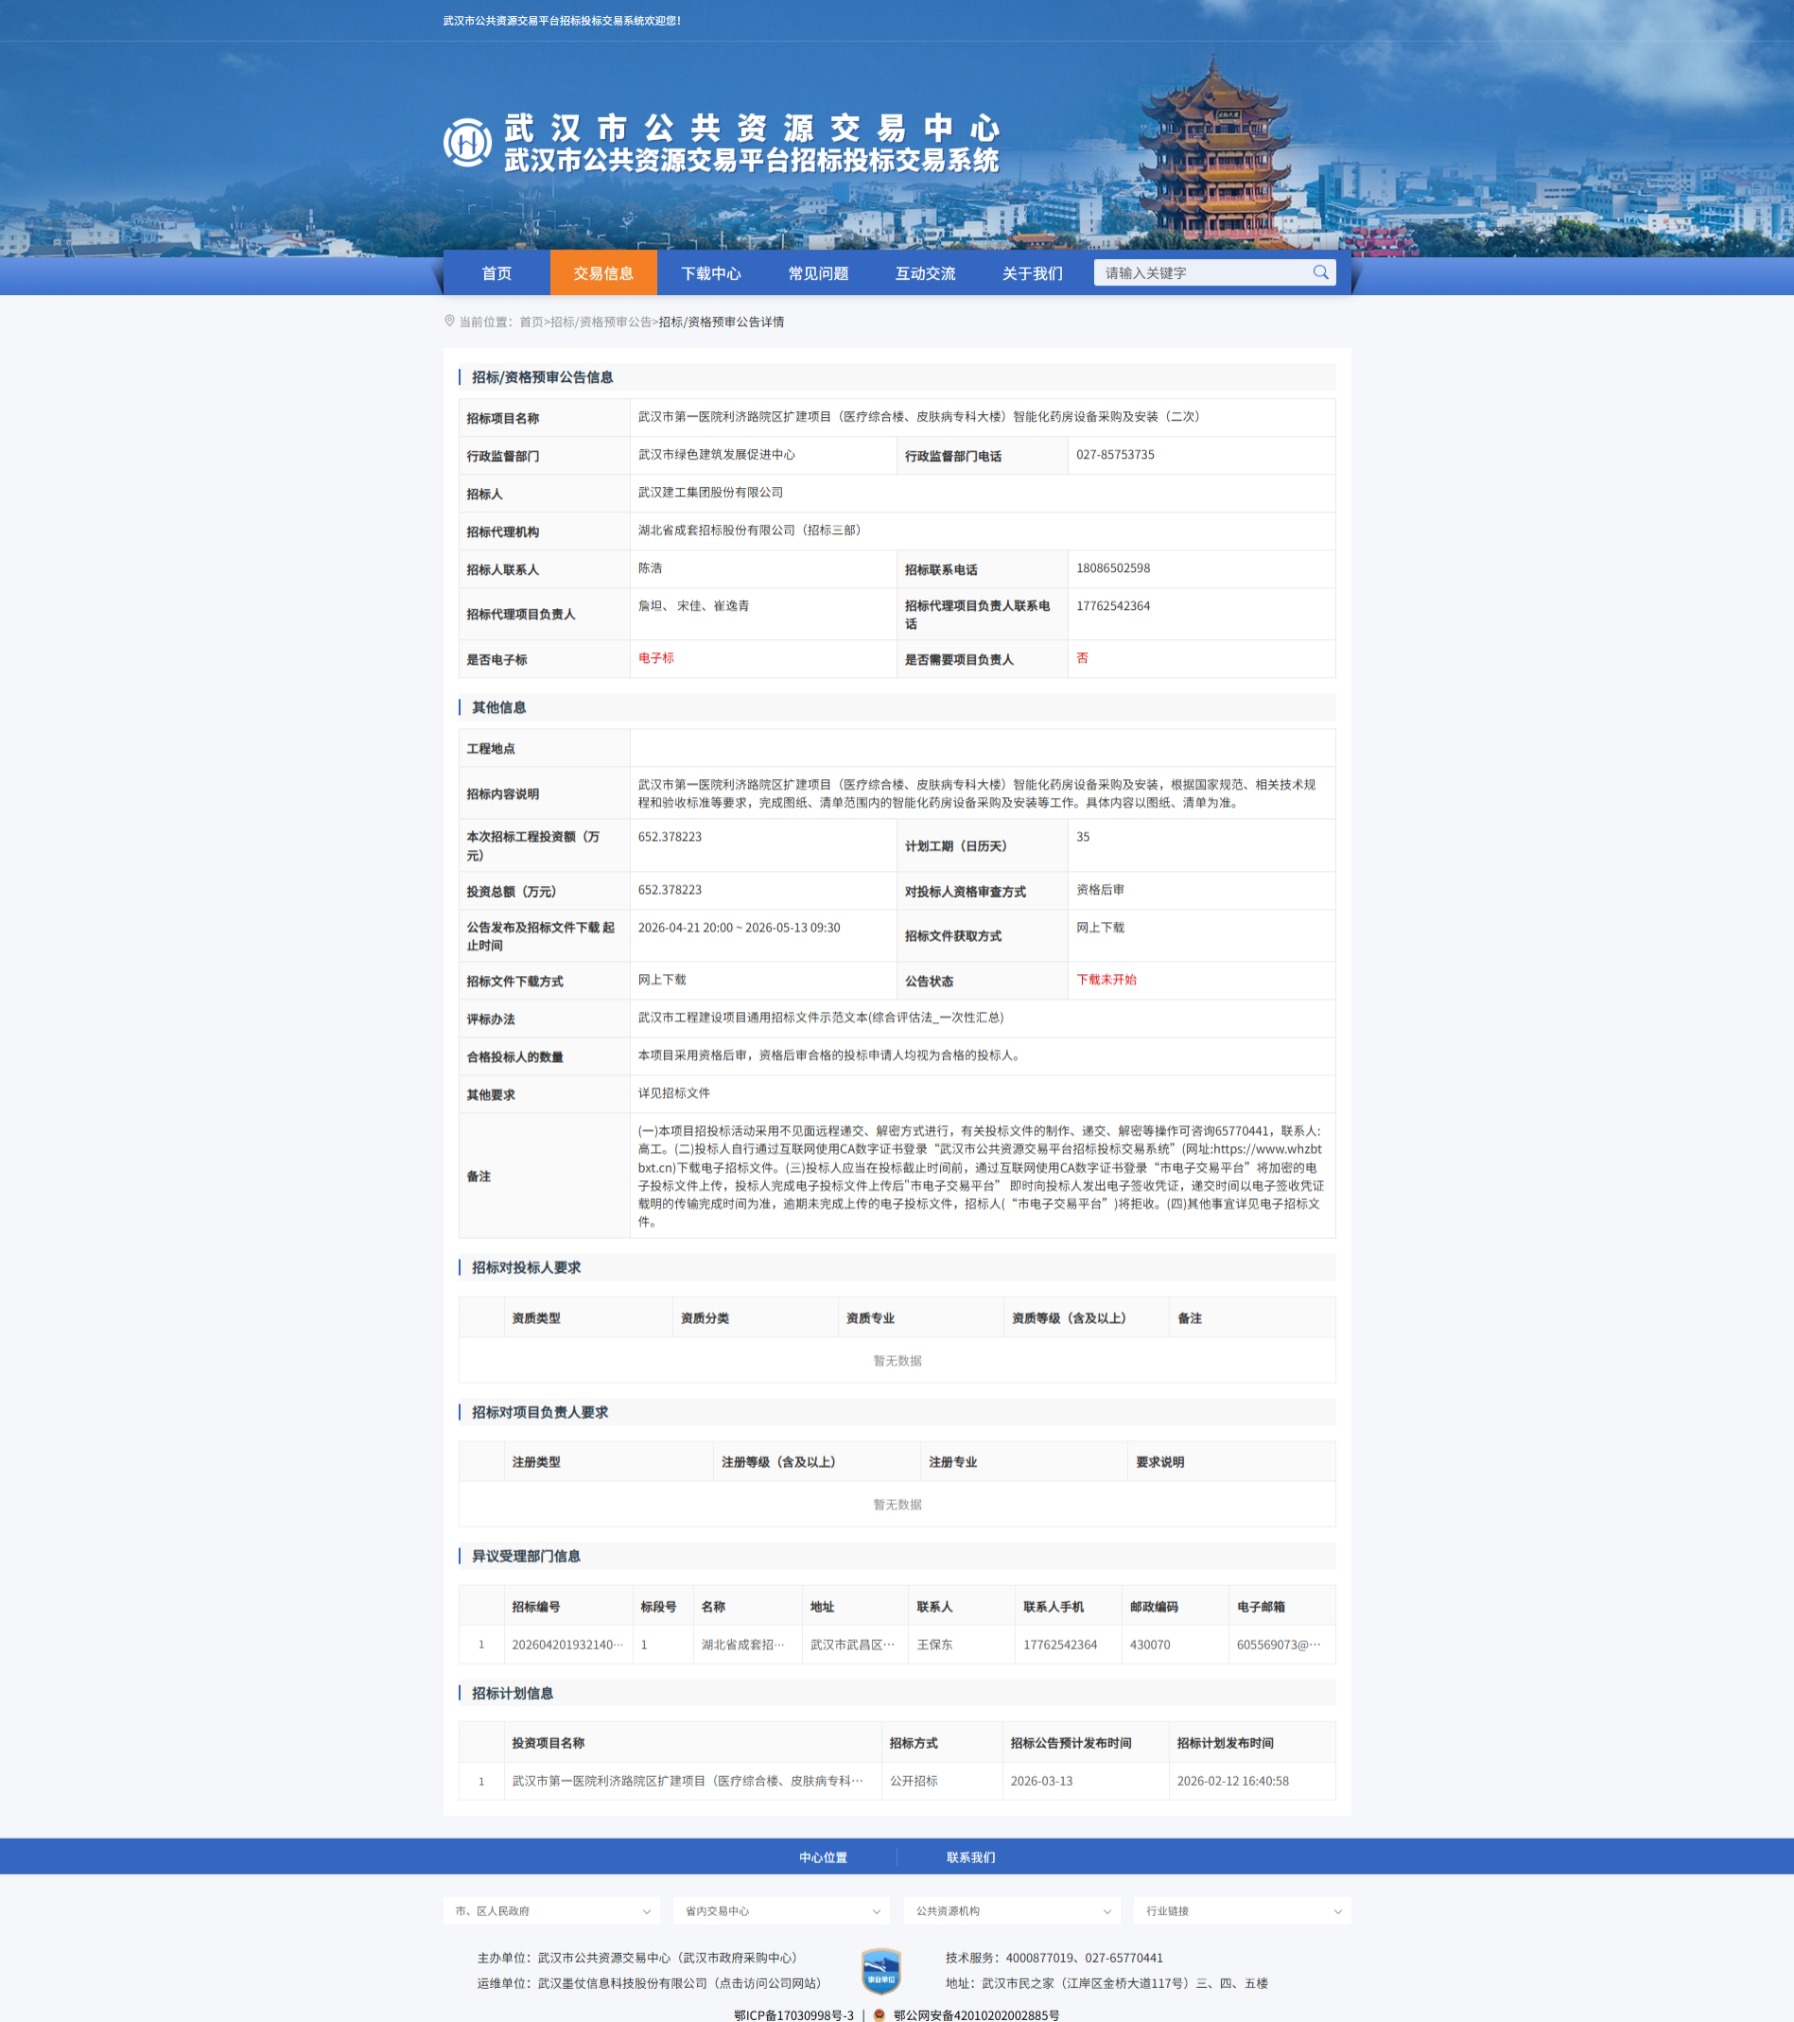Click the red 电子标 value
This screenshot has width=1794, height=2022.
pyautogui.click(x=656, y=658)
